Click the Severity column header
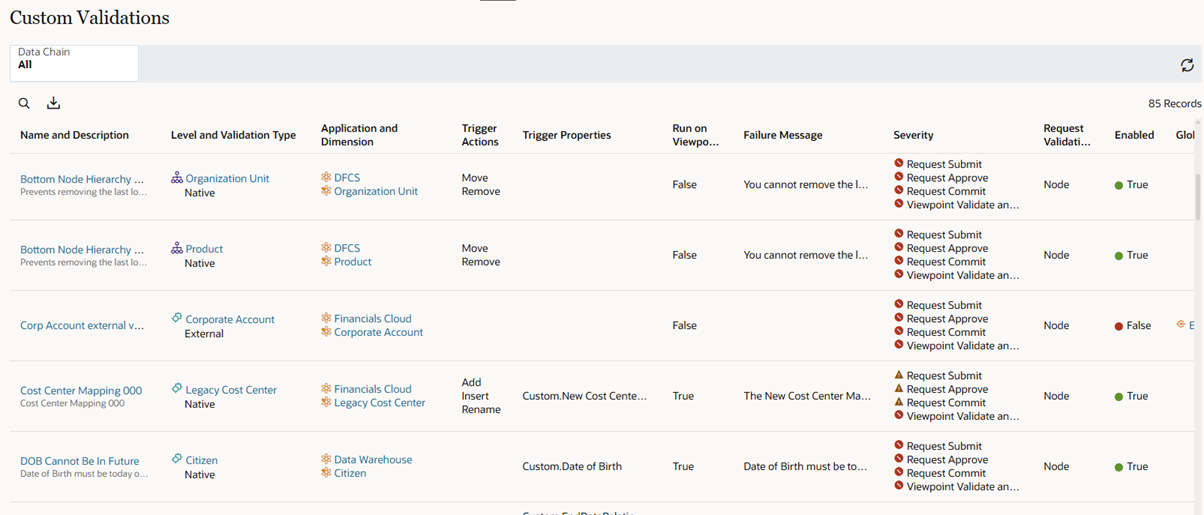The image size is (1204, 515). click(913, 135)
